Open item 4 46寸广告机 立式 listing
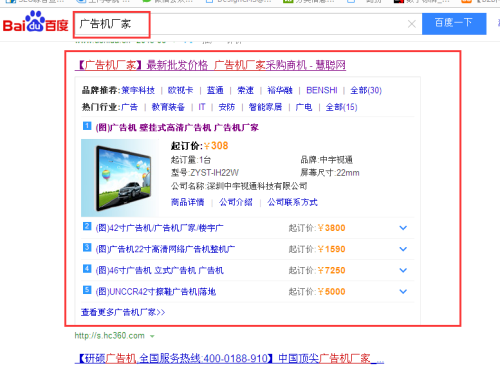Image resolution: width=500 pixels, height=368 pixels. tap(159, 270)
